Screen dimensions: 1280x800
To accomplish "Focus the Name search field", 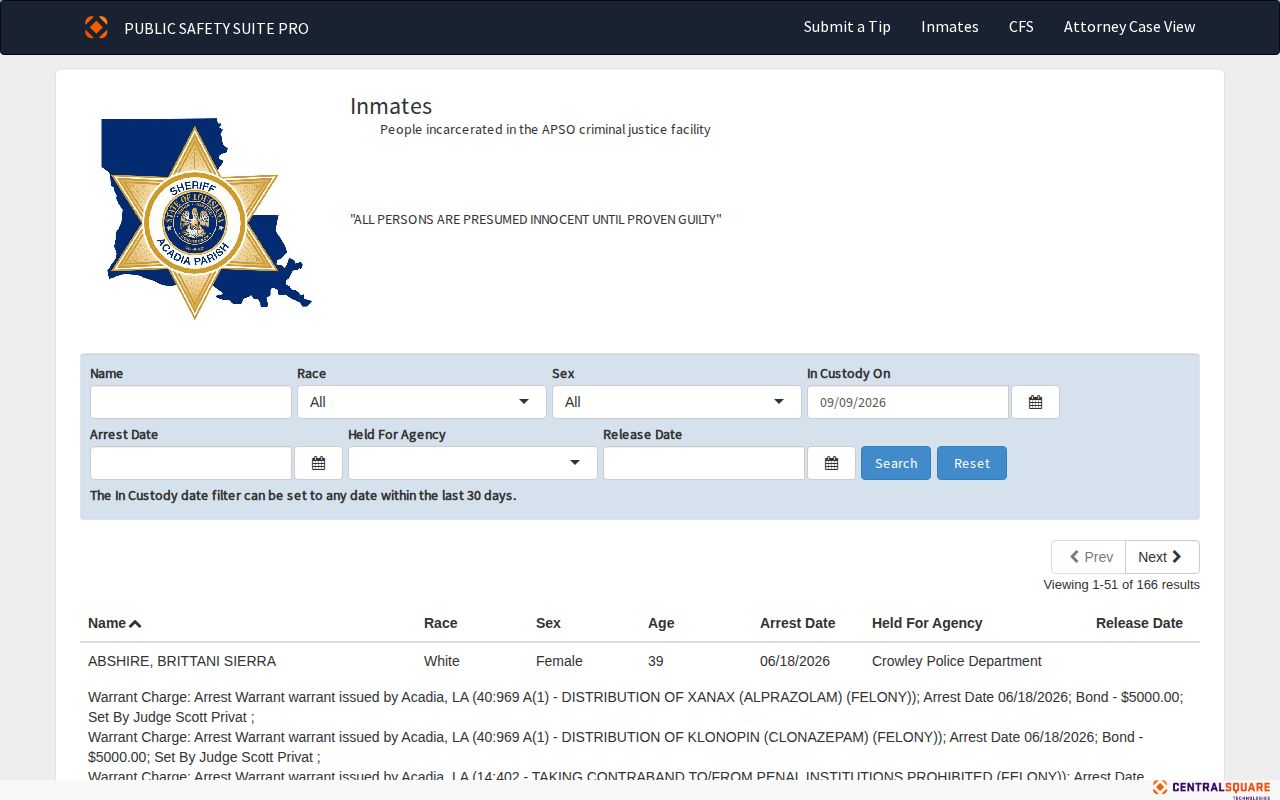I will point(191,402).
